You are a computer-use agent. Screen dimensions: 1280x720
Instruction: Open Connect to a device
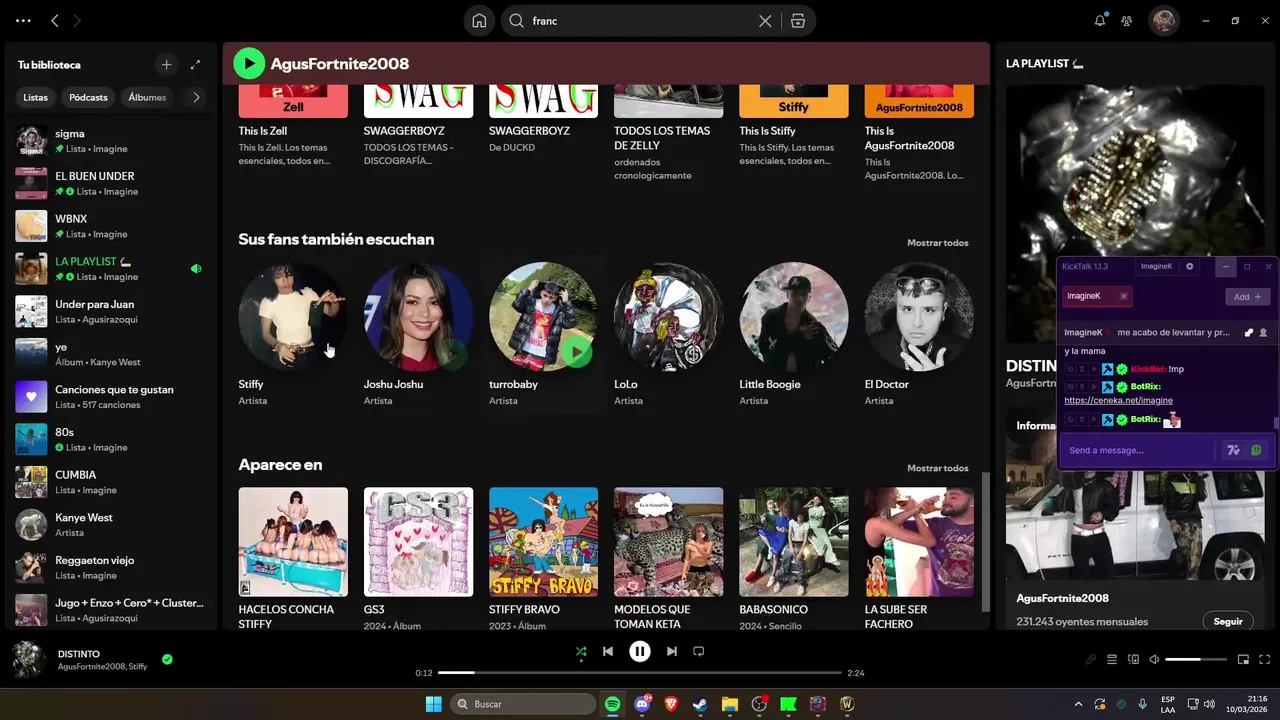(1133, 660)
